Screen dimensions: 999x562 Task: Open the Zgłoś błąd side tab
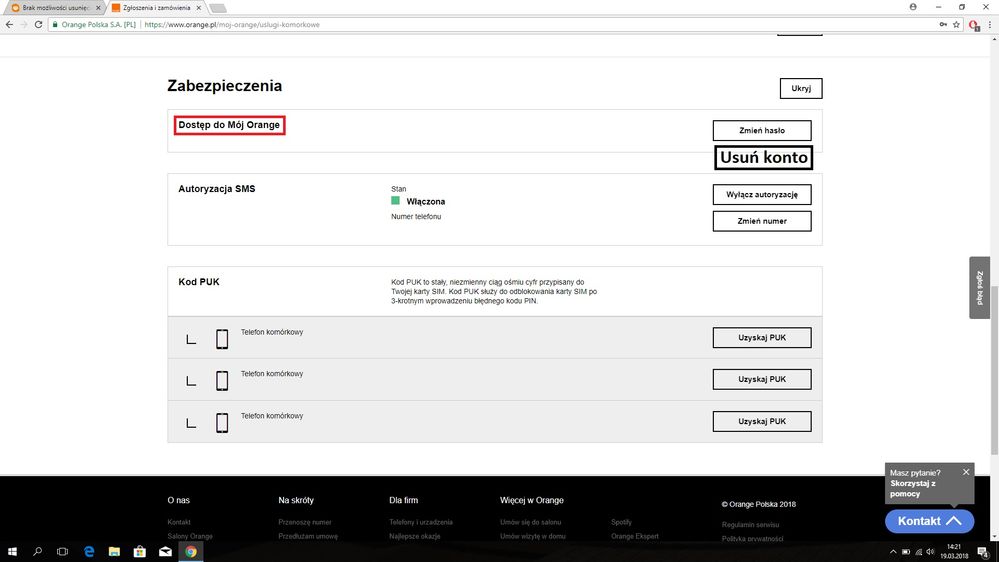979,288
